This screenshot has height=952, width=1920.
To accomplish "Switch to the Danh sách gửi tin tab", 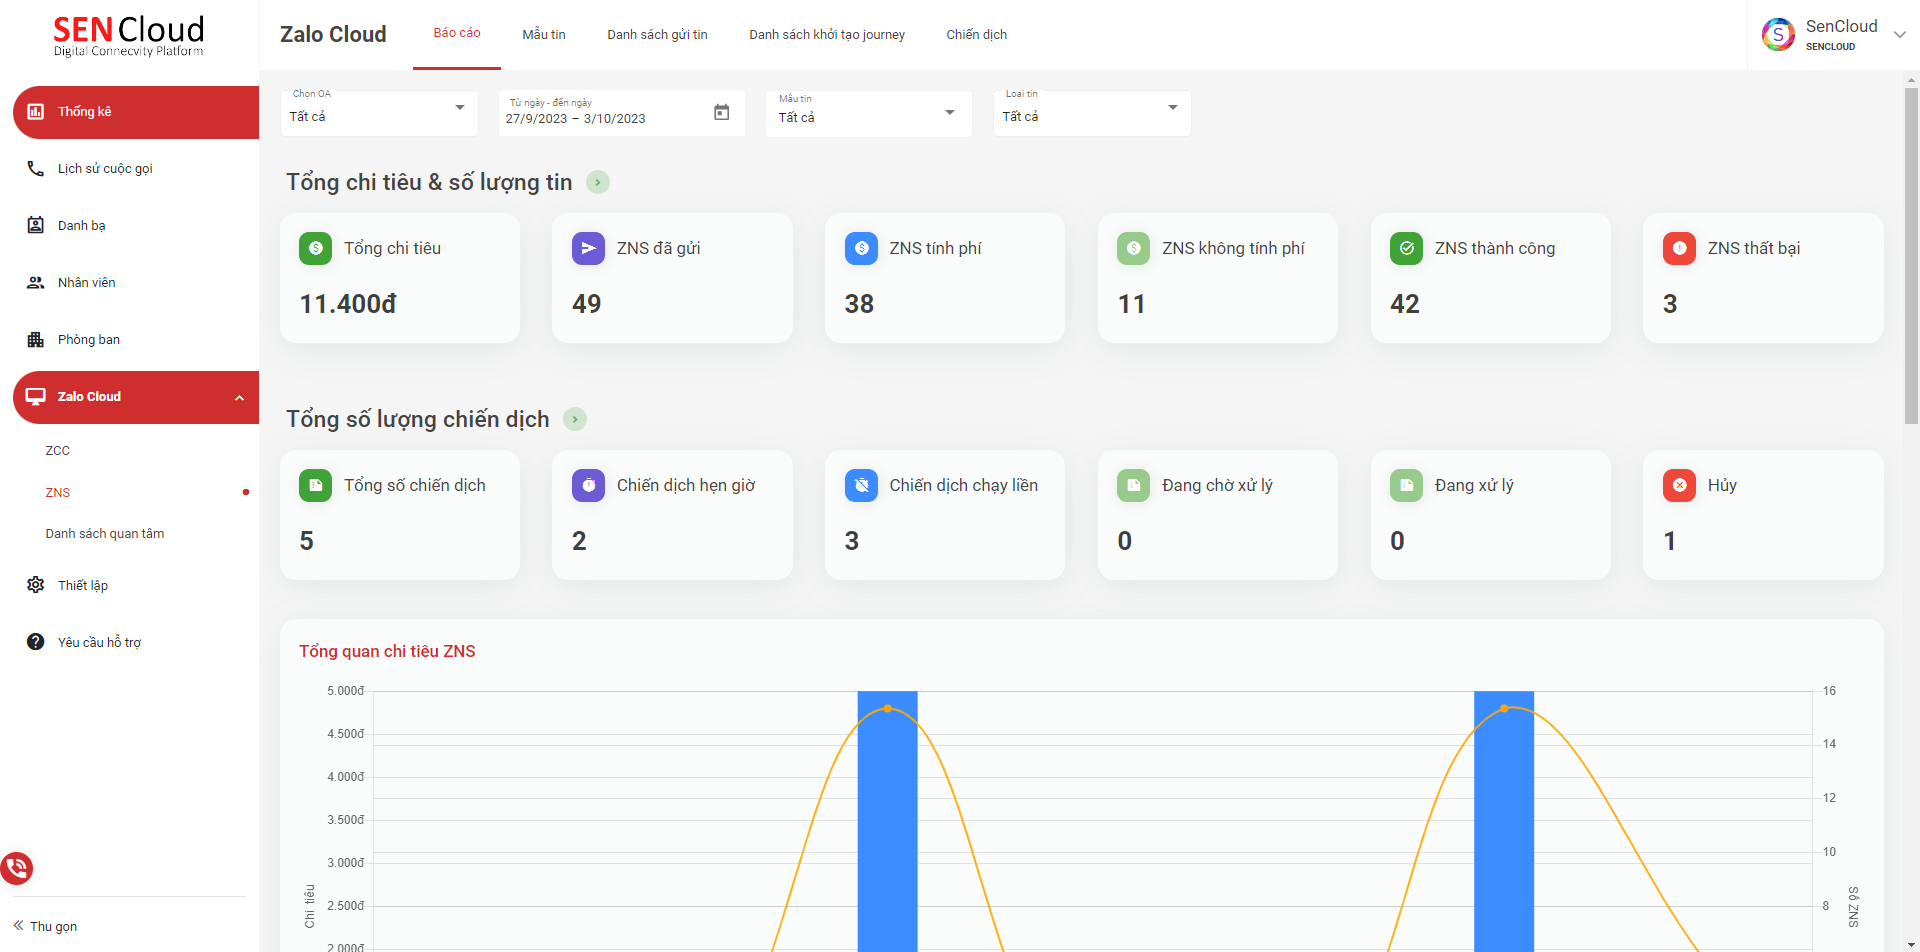I will 657,35.
